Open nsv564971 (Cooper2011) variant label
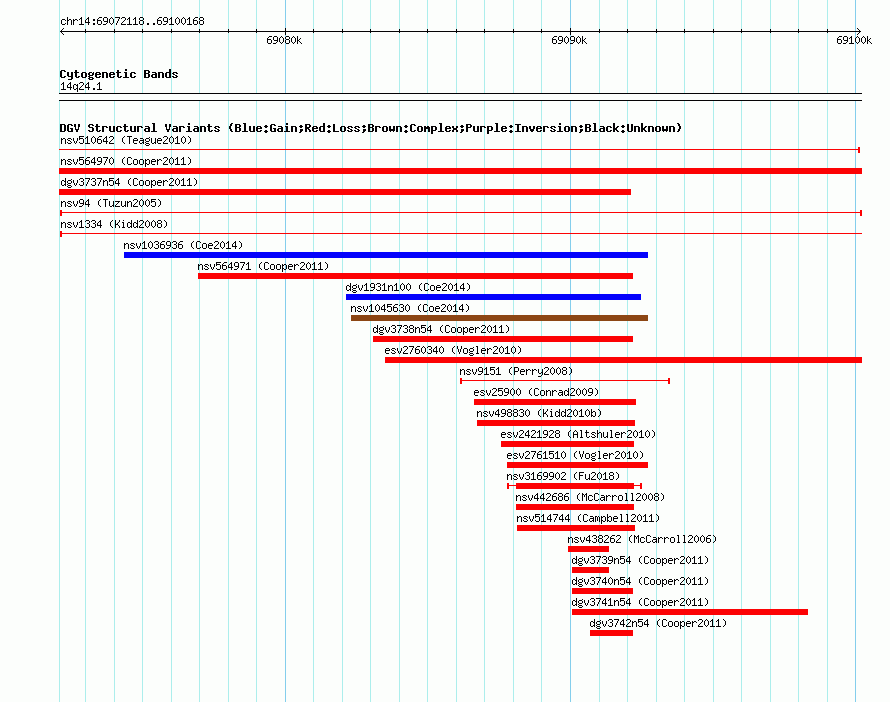 click(263, 266)
